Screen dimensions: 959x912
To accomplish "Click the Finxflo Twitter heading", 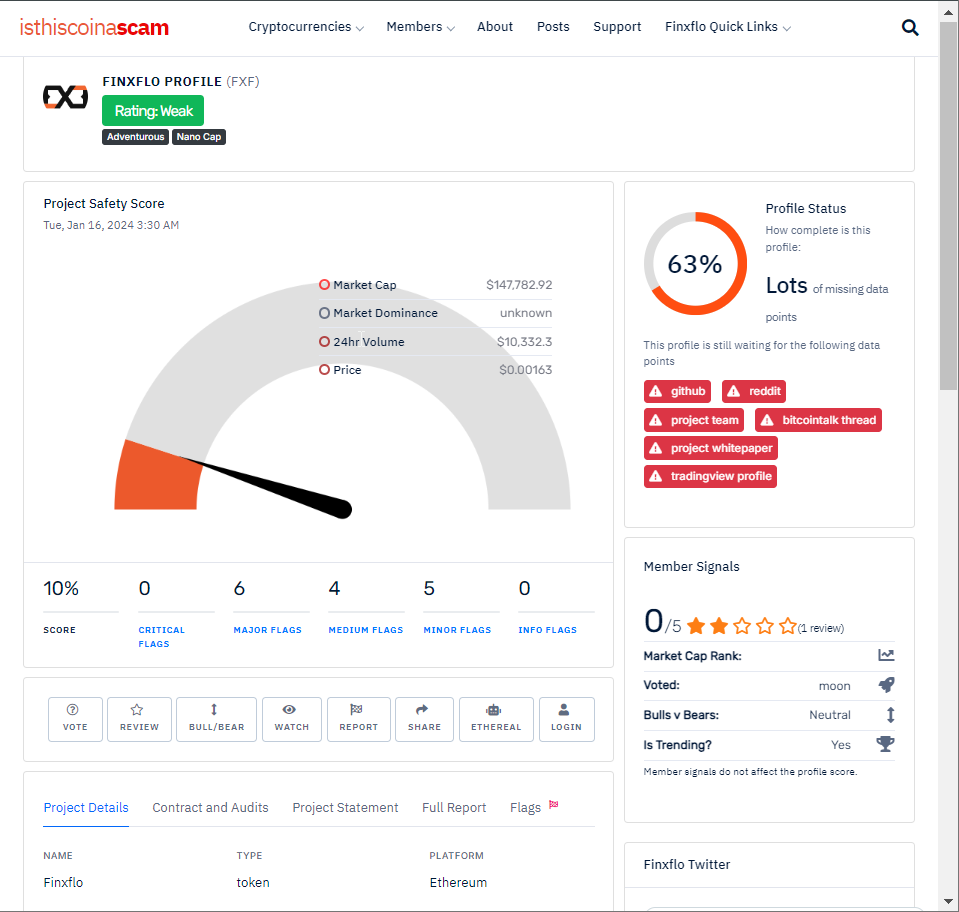I will [x=687, y=864].
